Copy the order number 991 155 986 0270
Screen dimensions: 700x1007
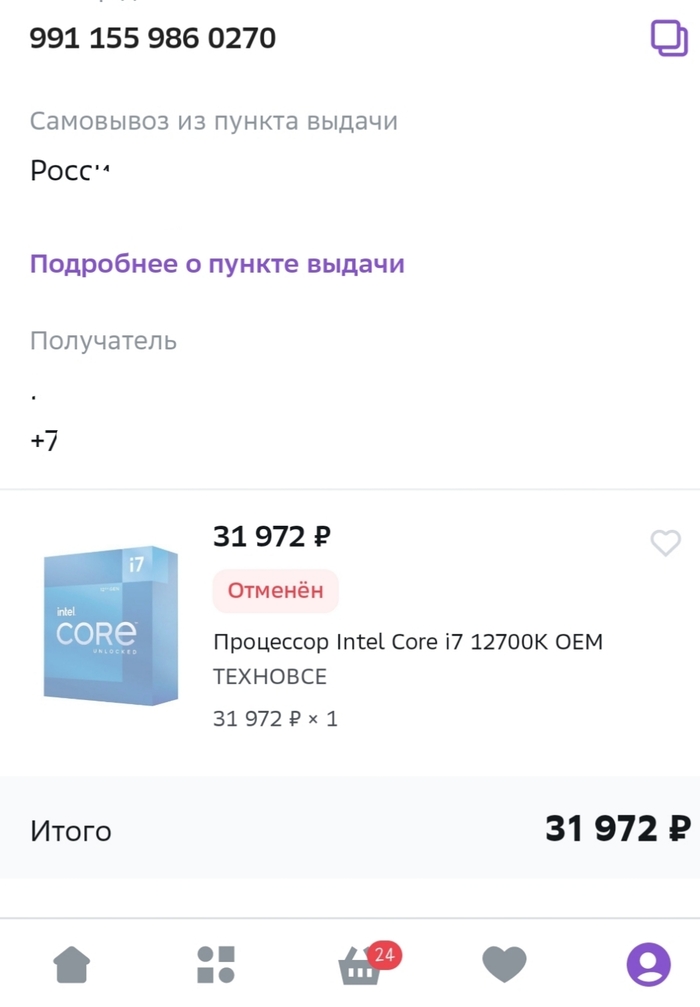pyautogui.click(x=666, y=39)
